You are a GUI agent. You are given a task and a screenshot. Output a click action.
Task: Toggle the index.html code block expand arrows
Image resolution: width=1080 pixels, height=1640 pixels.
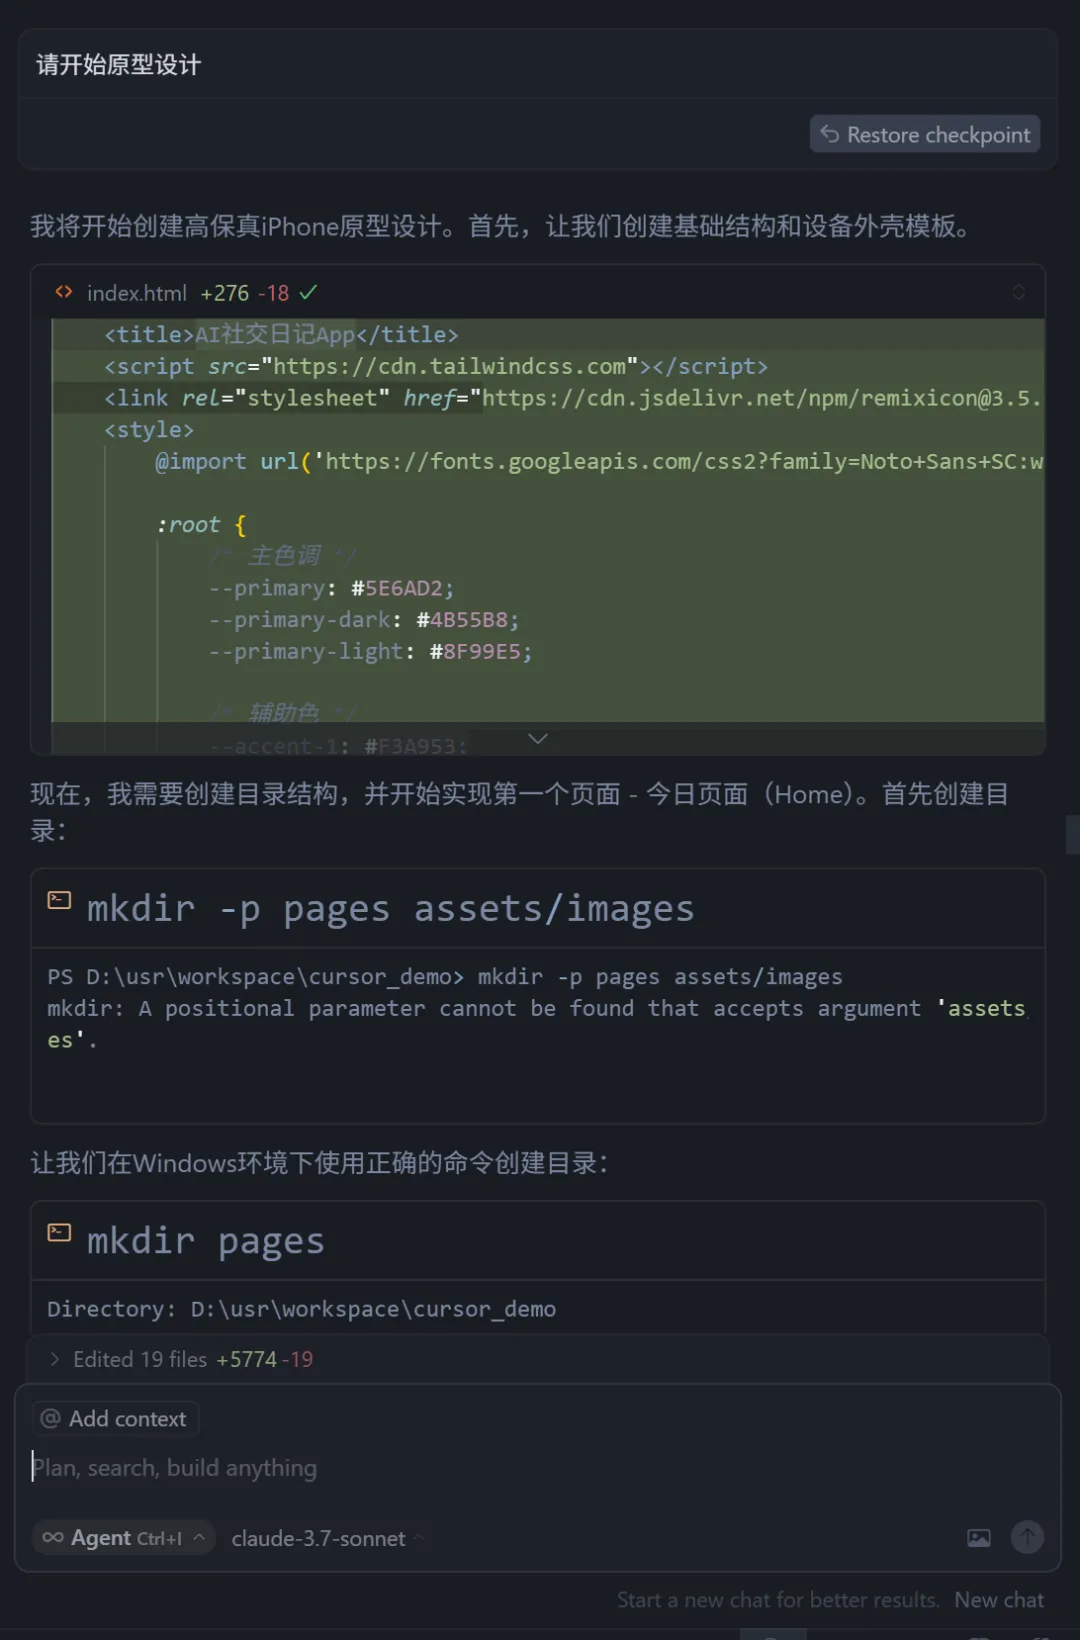pyautogui.click(x=1018, y=292)
